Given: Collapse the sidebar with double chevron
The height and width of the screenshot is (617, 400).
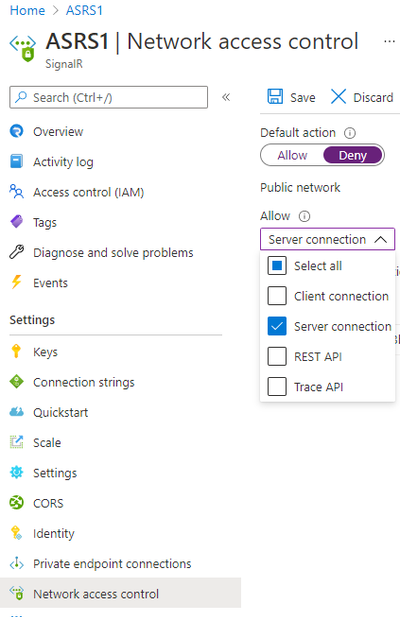Looking at the screenshot, I should click(x=226, y=97).
